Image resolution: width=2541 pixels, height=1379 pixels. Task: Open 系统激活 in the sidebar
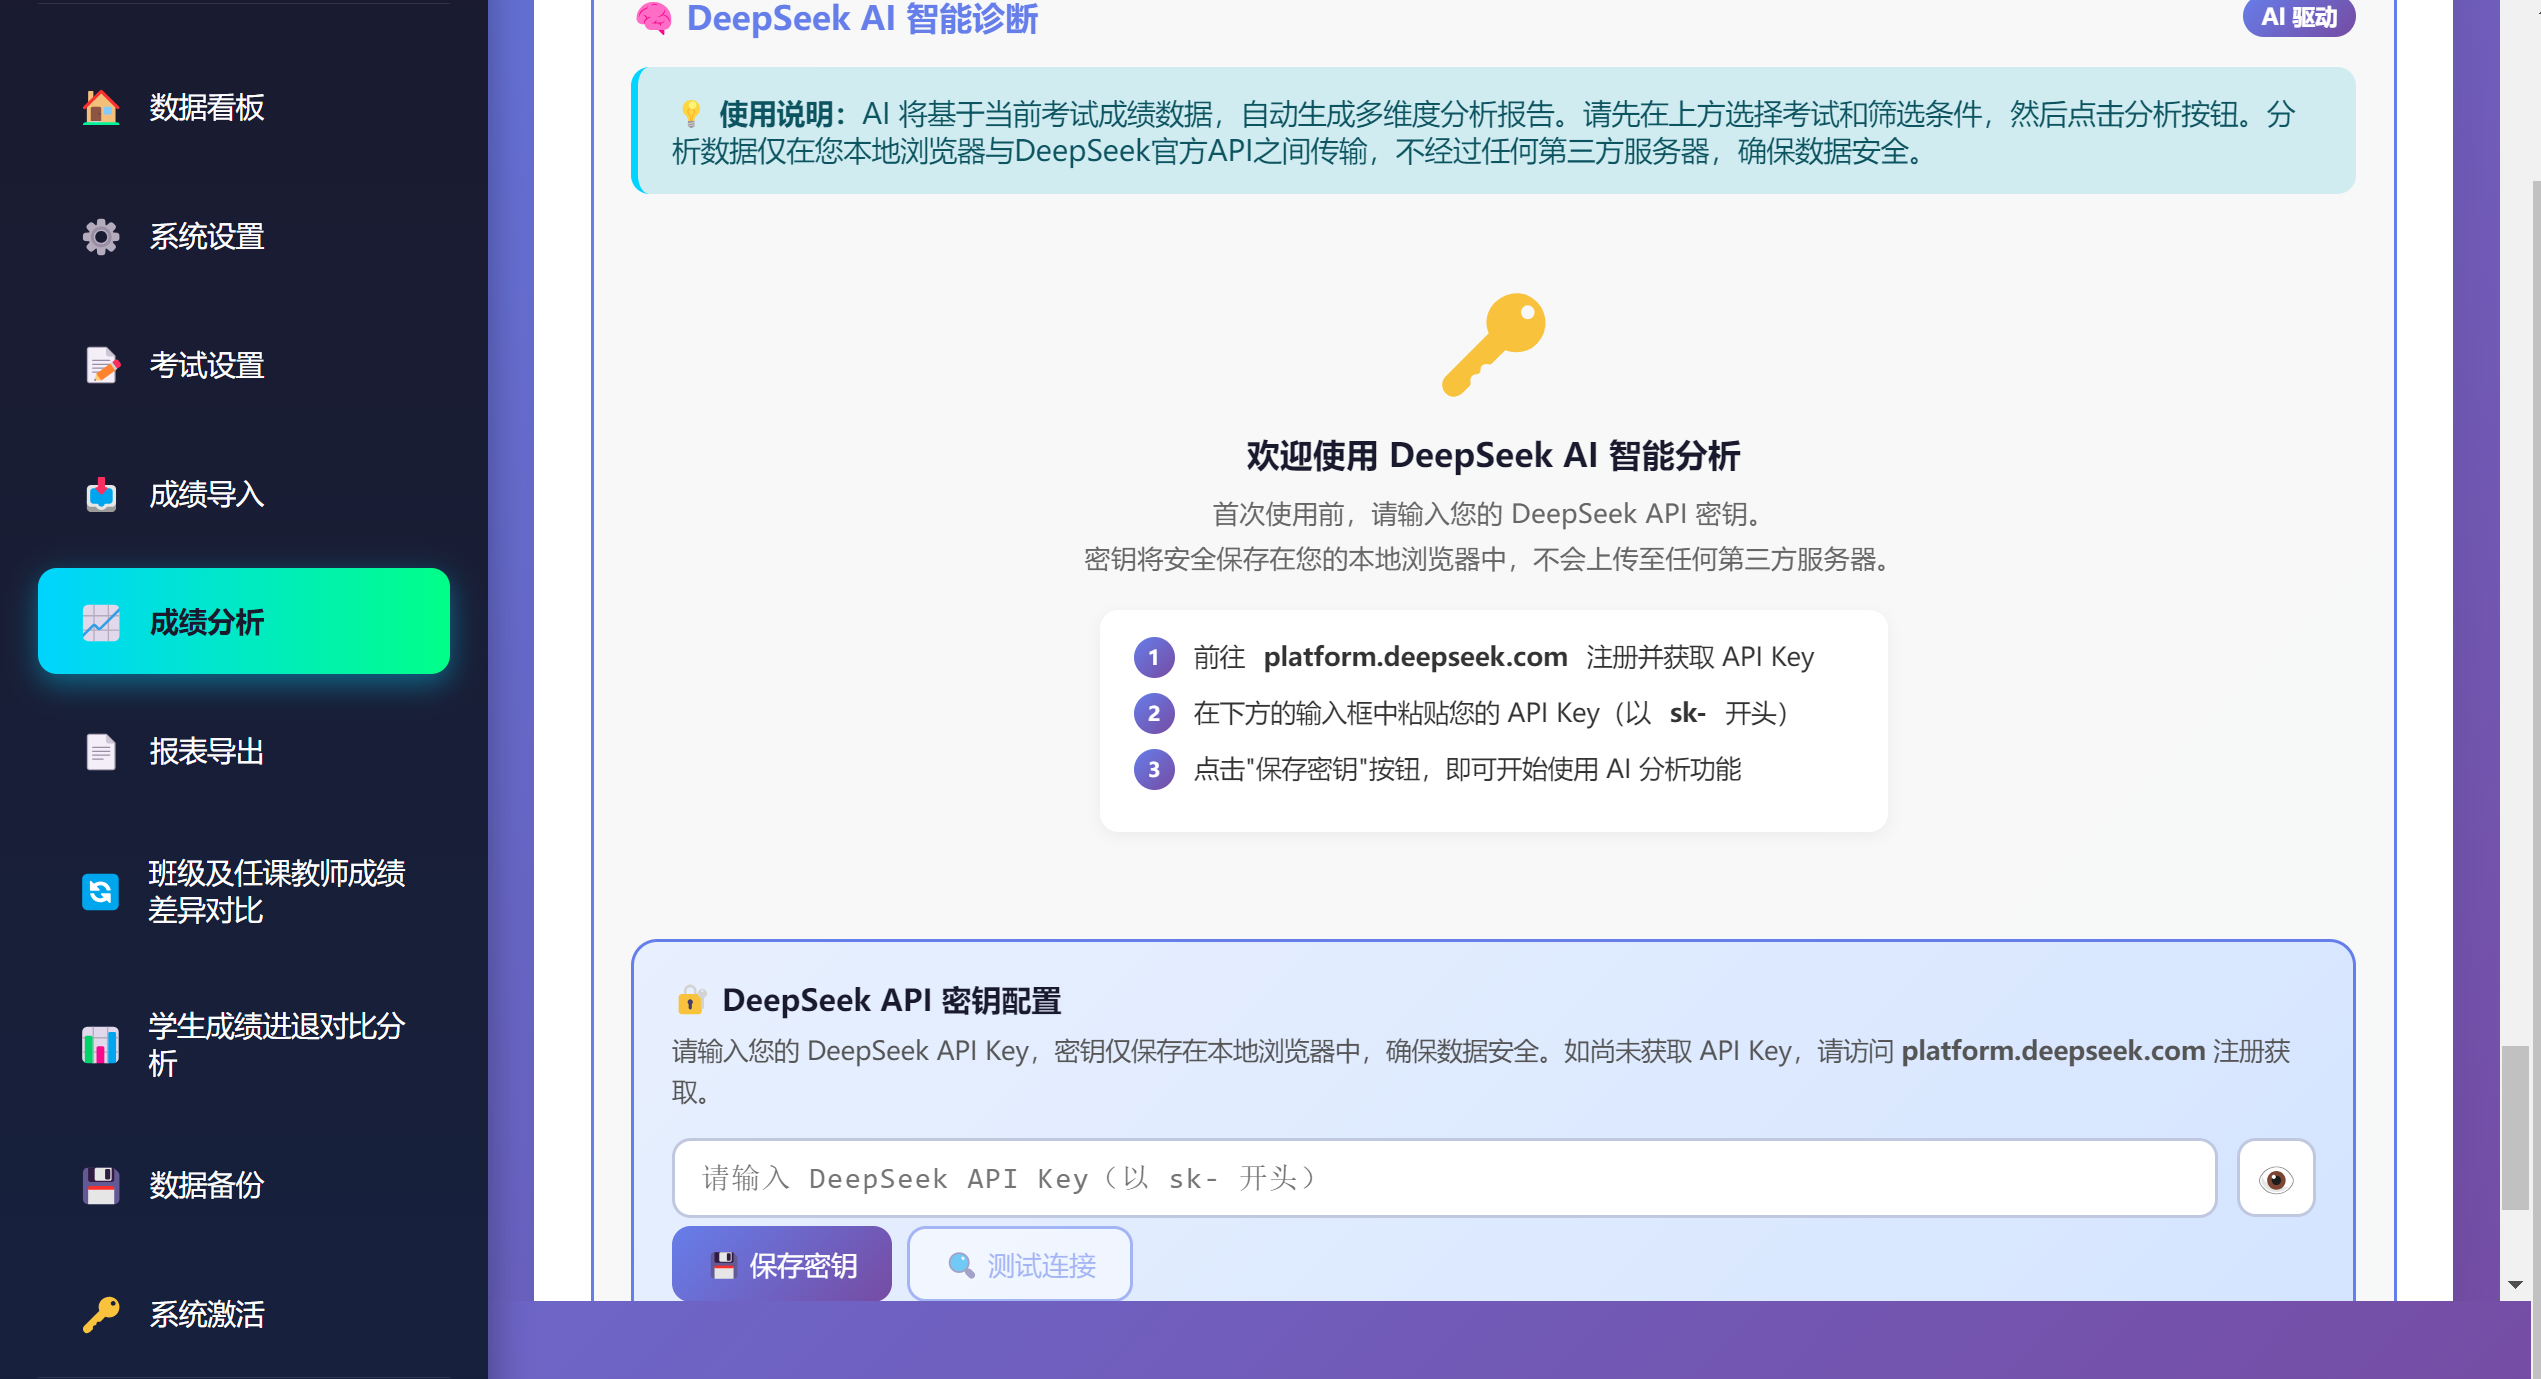pyautogui.click(x=244, y=1315)
